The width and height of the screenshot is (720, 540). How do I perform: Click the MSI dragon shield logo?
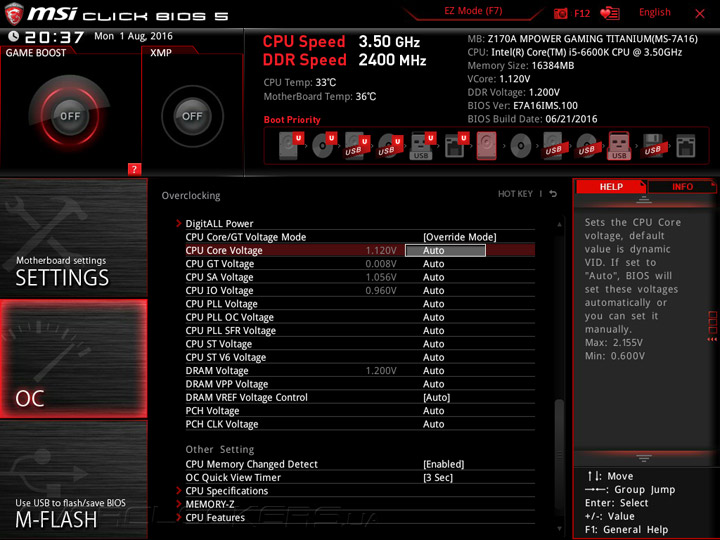pos(14,13)
